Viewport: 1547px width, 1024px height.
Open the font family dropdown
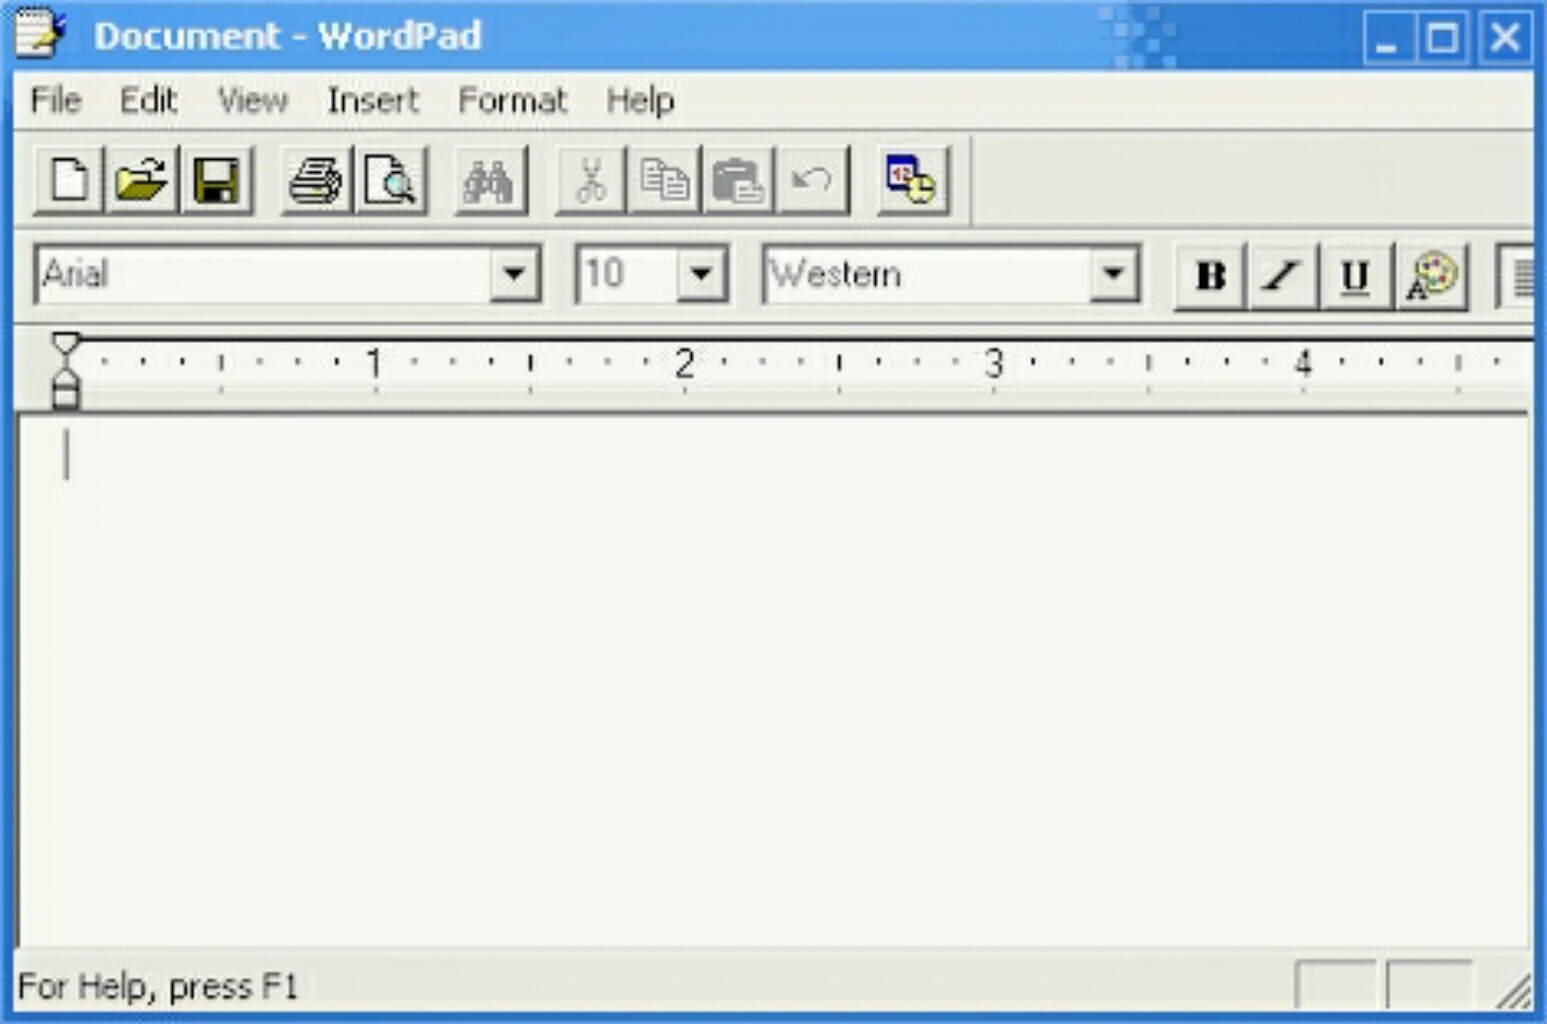coord(513,273)
